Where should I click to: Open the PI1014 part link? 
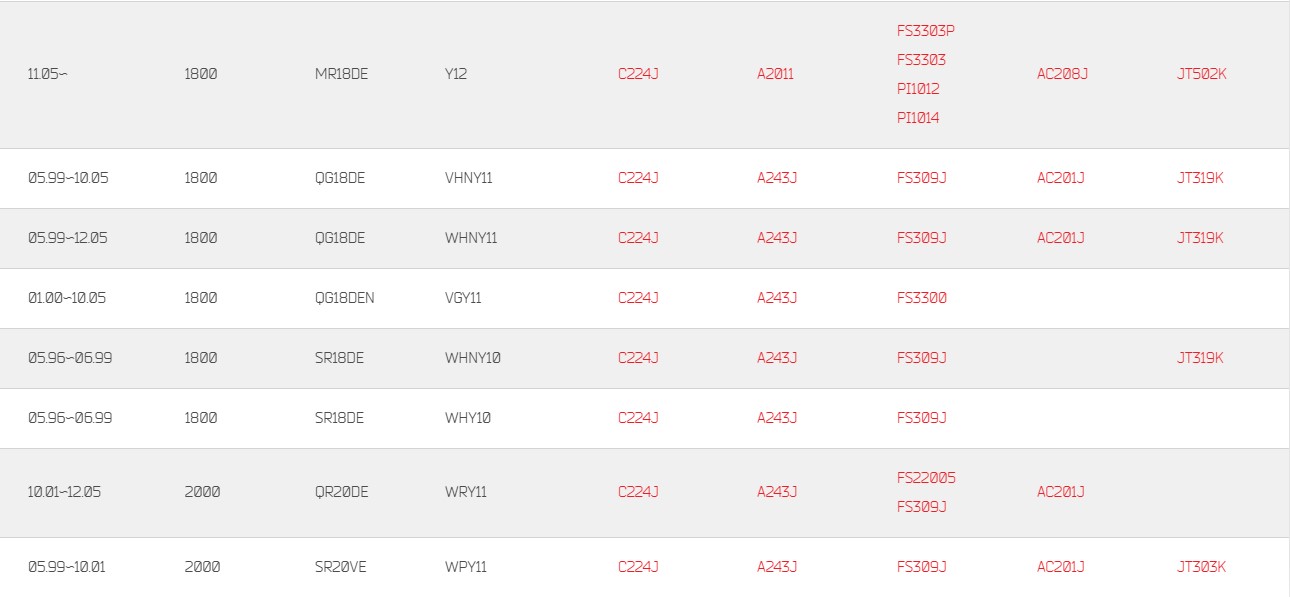(918, 117)
